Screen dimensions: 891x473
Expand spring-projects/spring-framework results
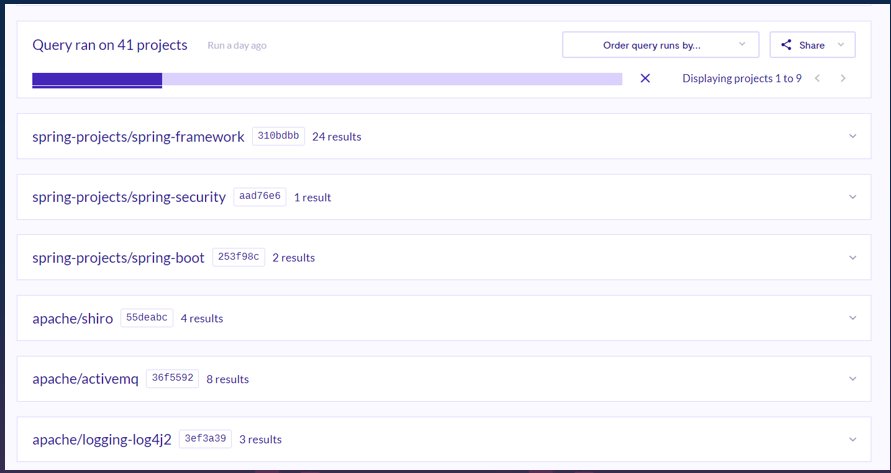coord(852,136)
